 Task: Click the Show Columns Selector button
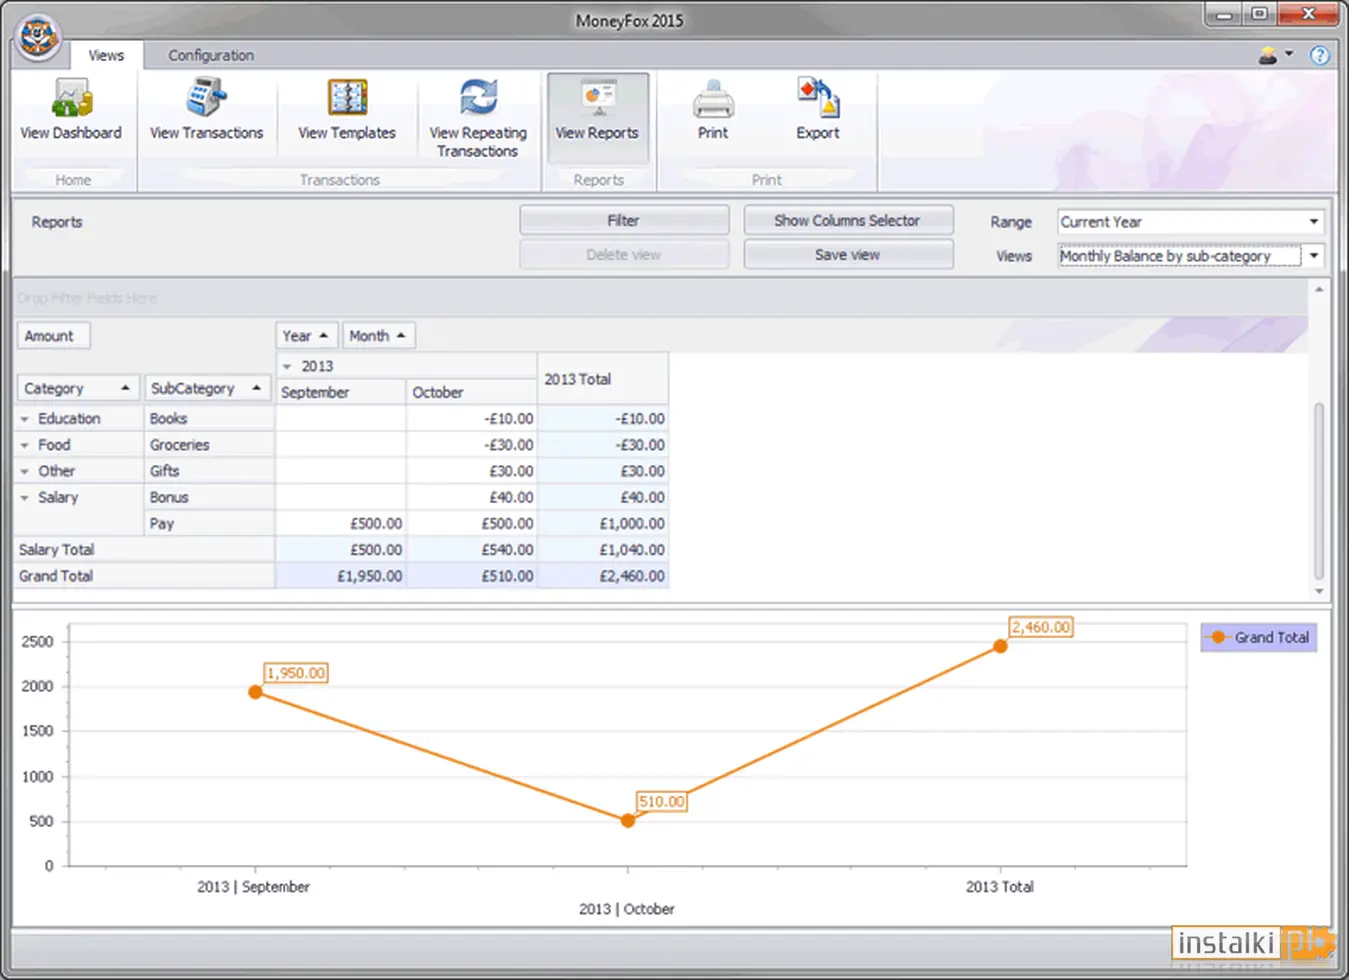(848, 221)
